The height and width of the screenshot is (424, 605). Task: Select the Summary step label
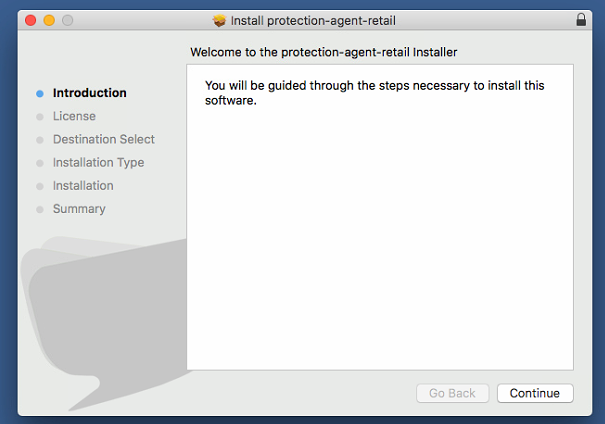[x=79, y=209]
